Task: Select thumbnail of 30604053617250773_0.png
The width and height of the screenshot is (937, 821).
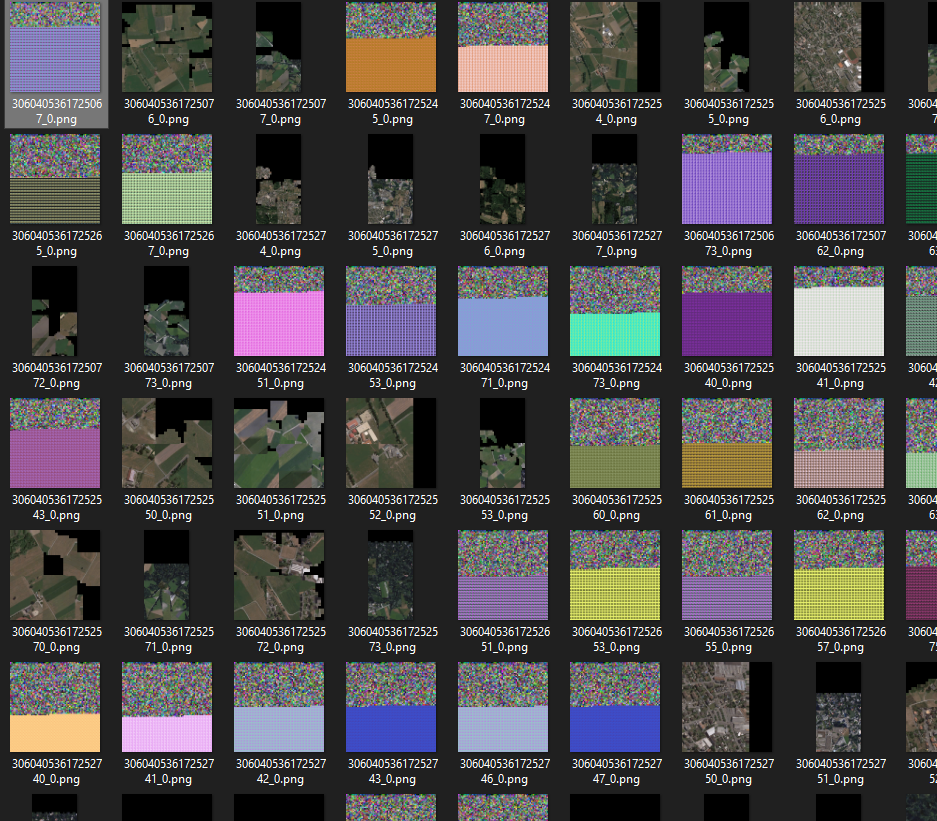Action: click(x=167, y=311)
